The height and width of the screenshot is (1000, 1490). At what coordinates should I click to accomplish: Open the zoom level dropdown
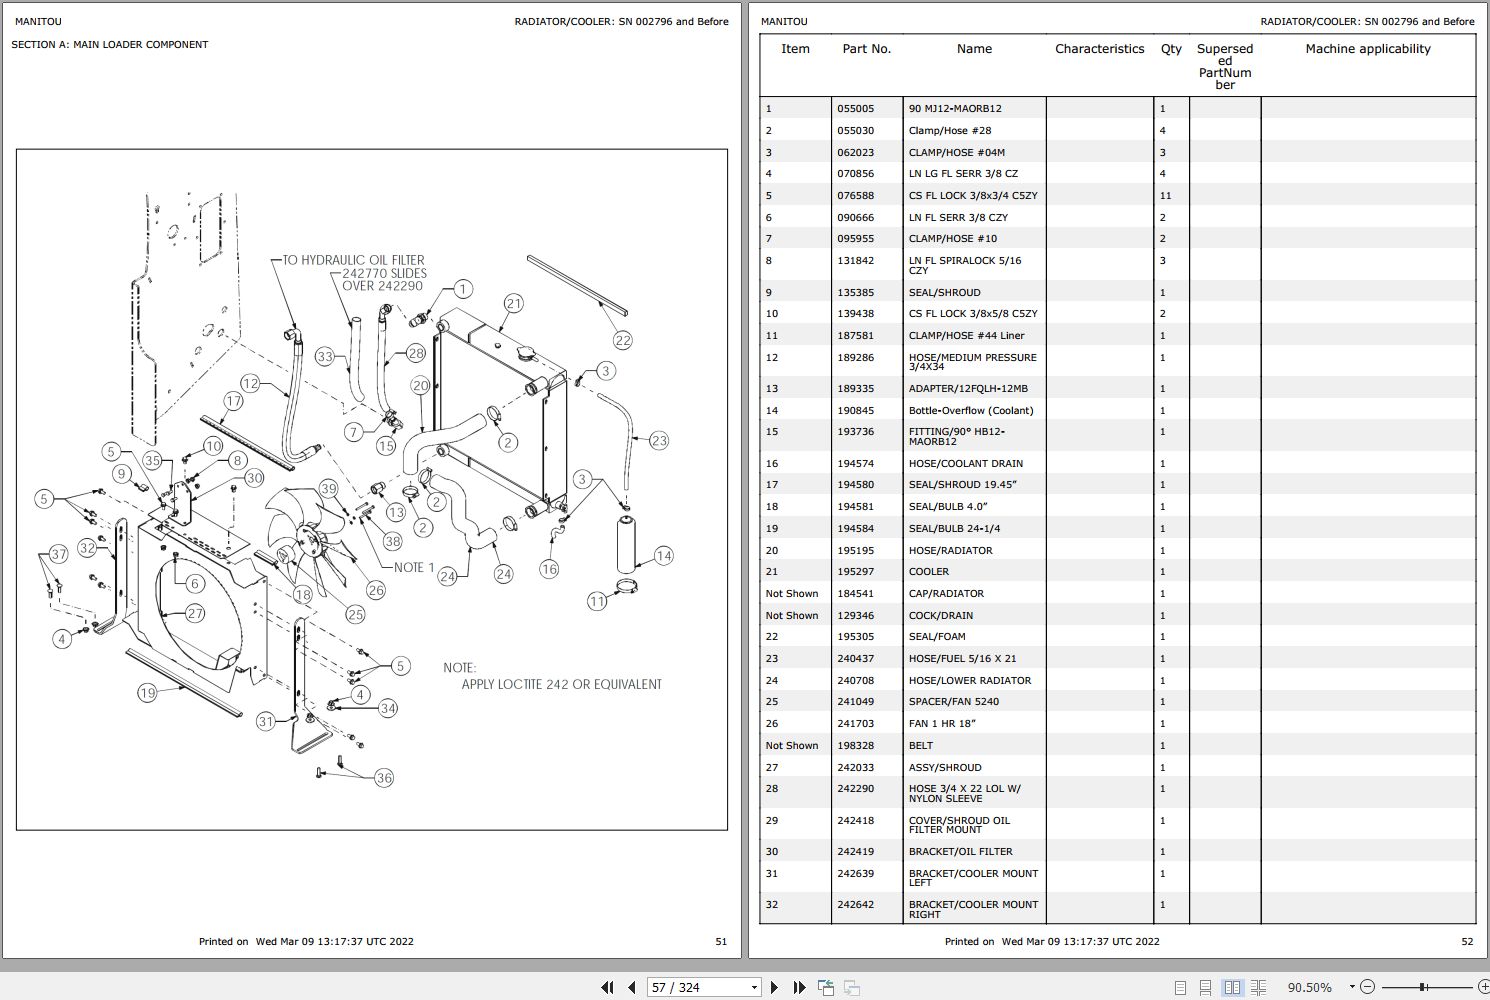1352,987
